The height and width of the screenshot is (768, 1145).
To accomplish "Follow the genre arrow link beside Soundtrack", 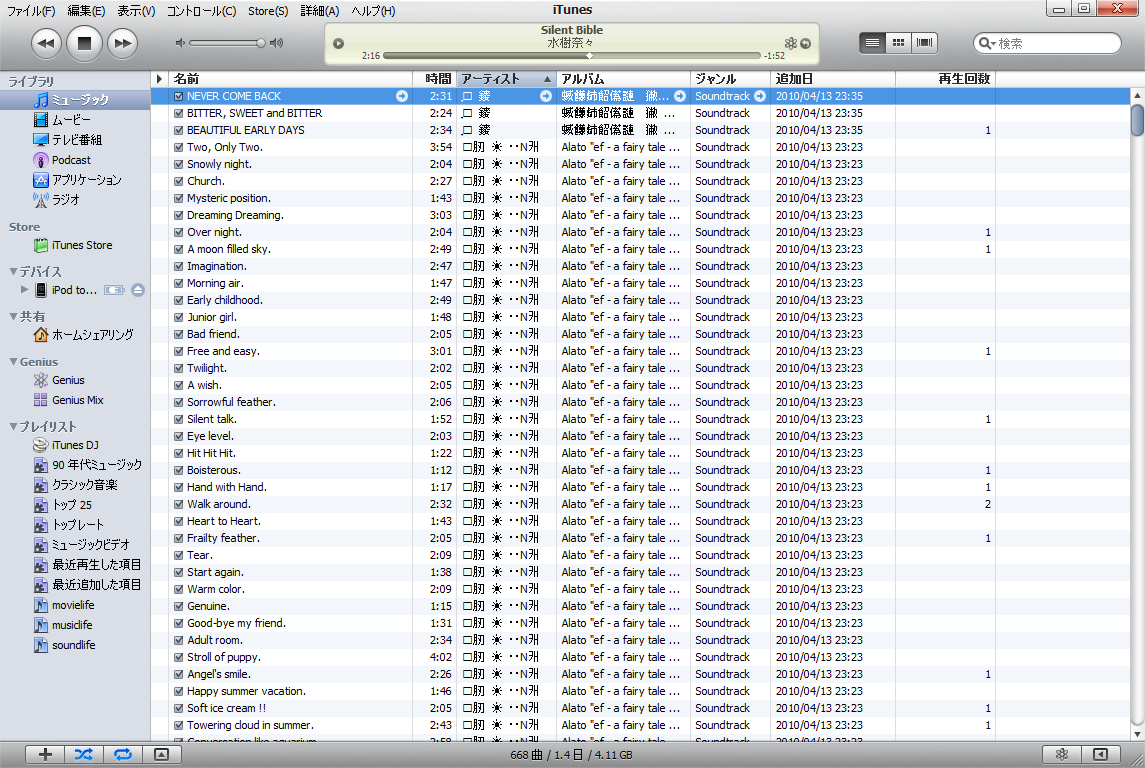I will click(x=760, y=96).
